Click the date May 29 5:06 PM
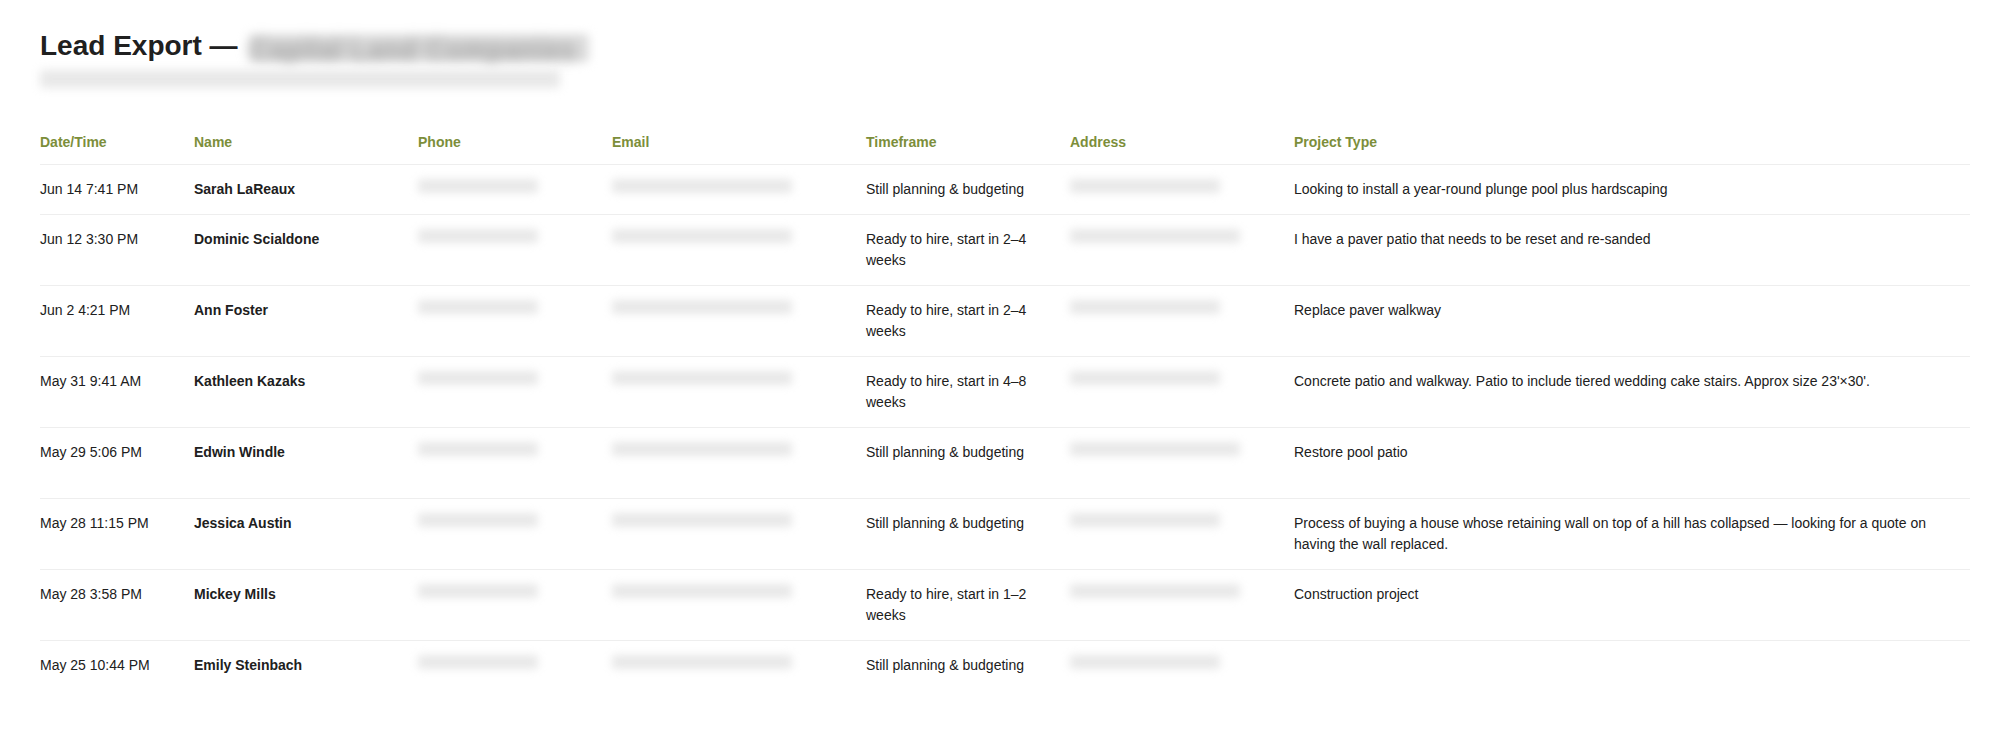 pyautogui.click(x=91, y=452)
